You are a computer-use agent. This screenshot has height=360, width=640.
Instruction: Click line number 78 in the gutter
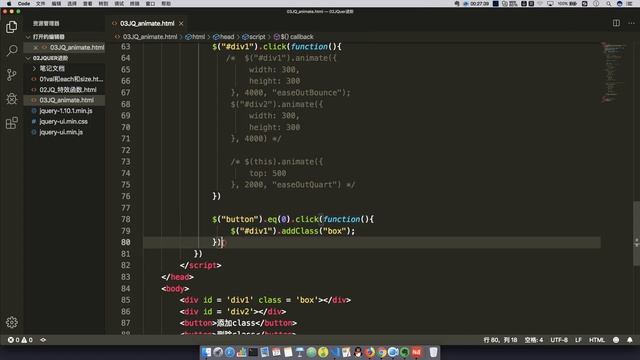125,220
